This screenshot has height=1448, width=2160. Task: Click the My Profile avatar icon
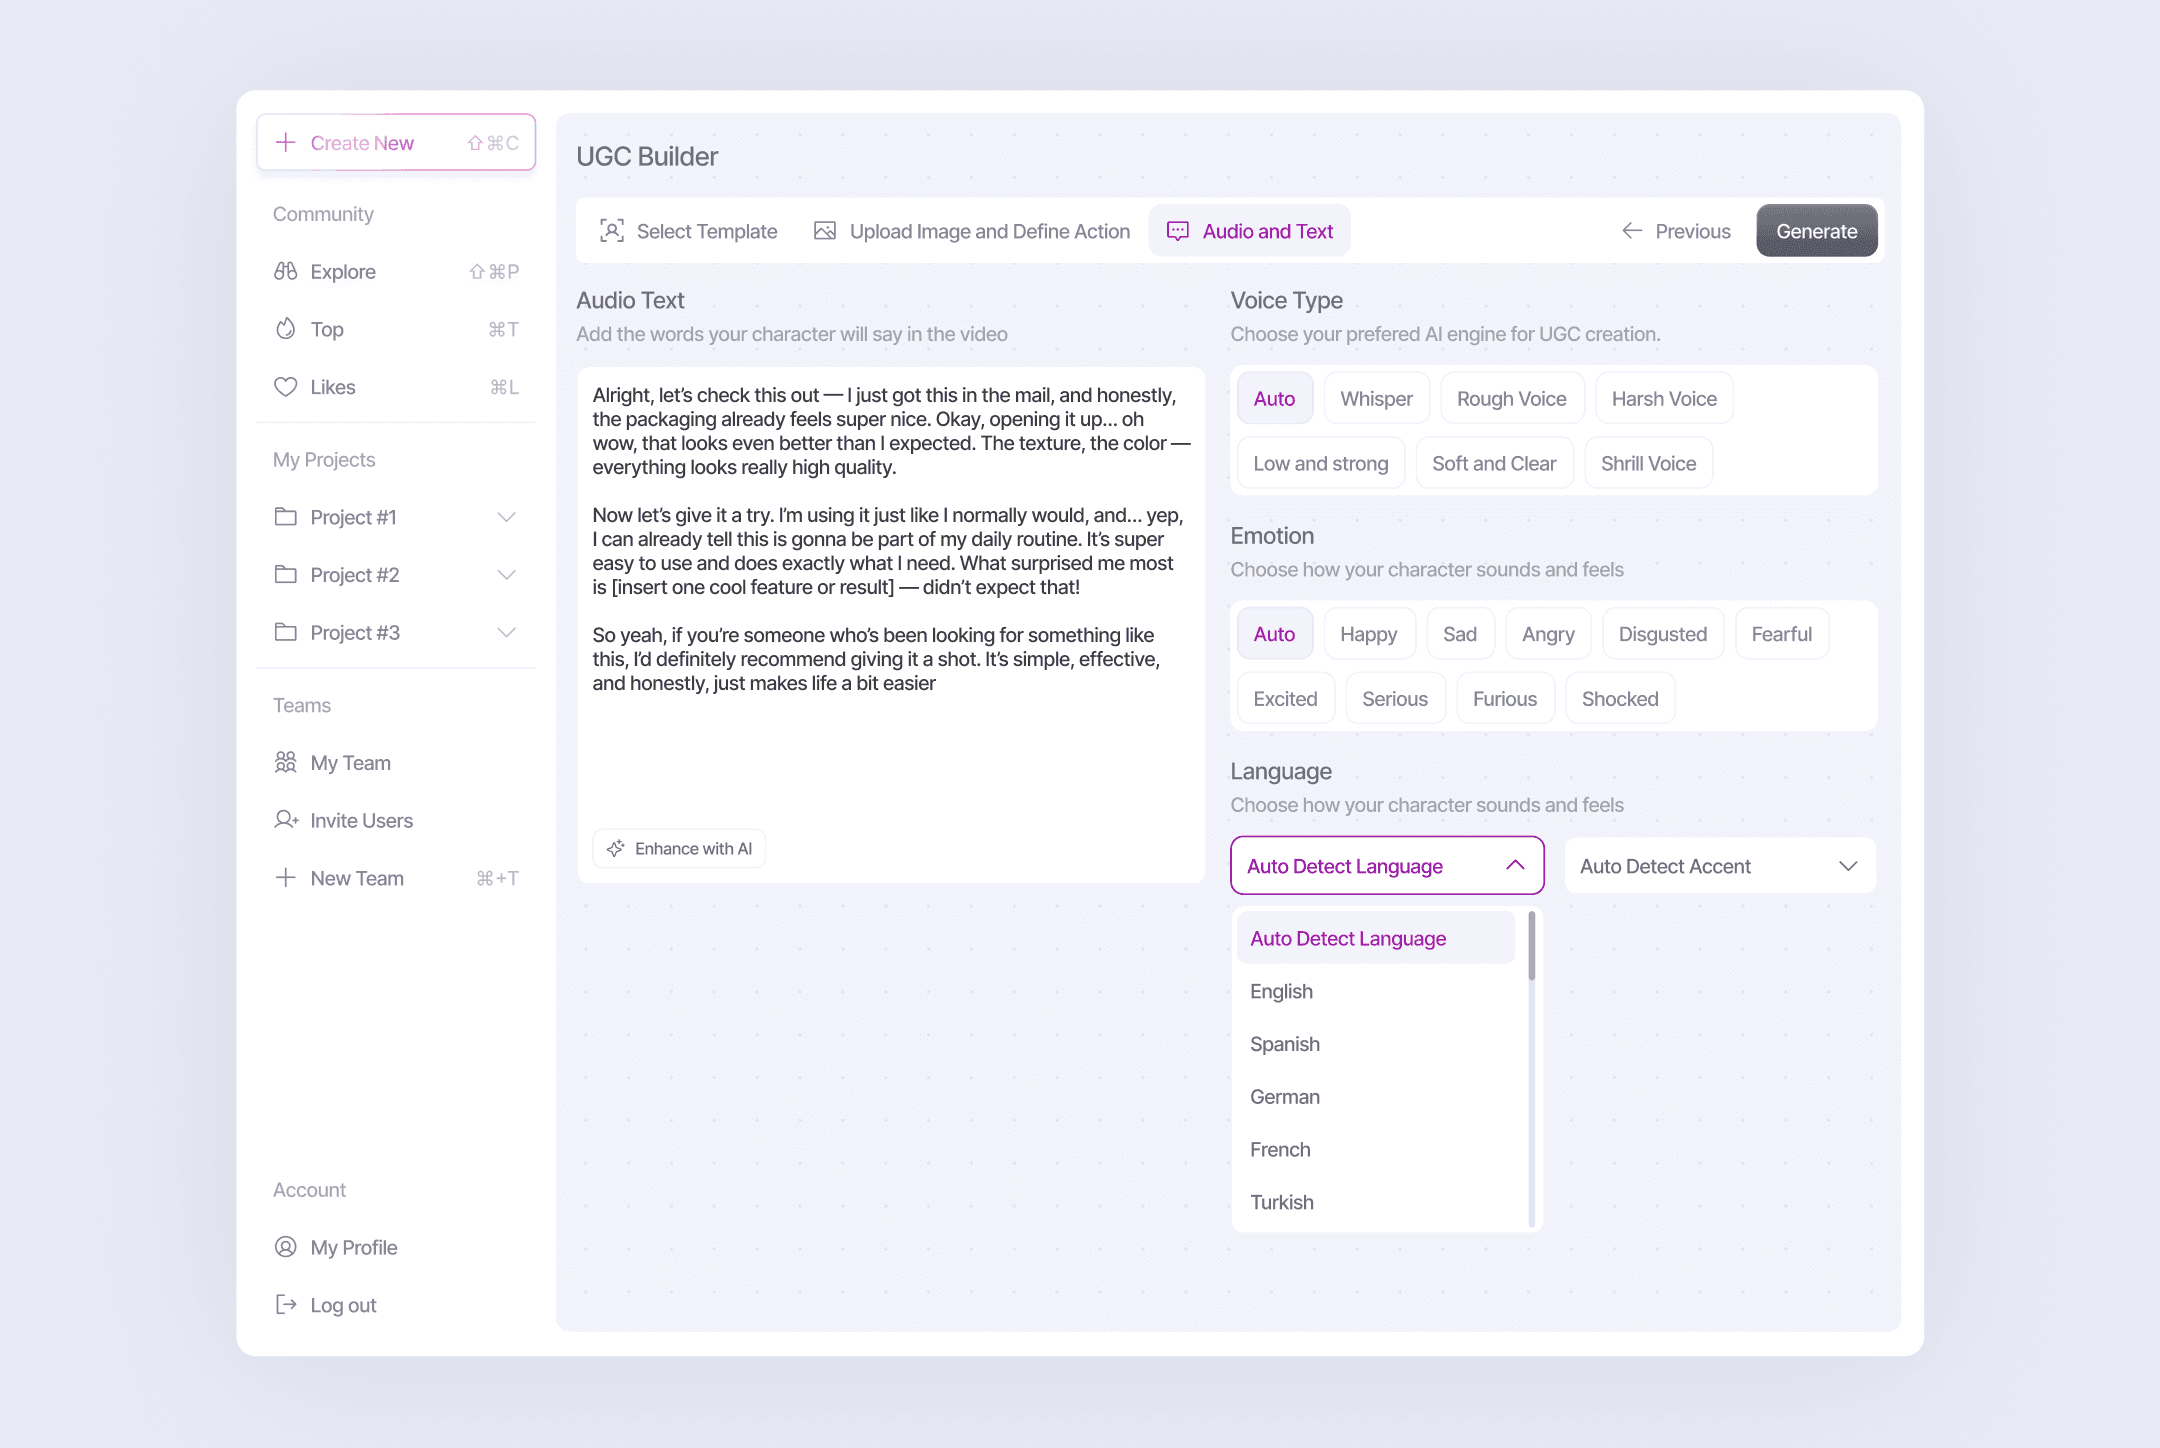285,1247
